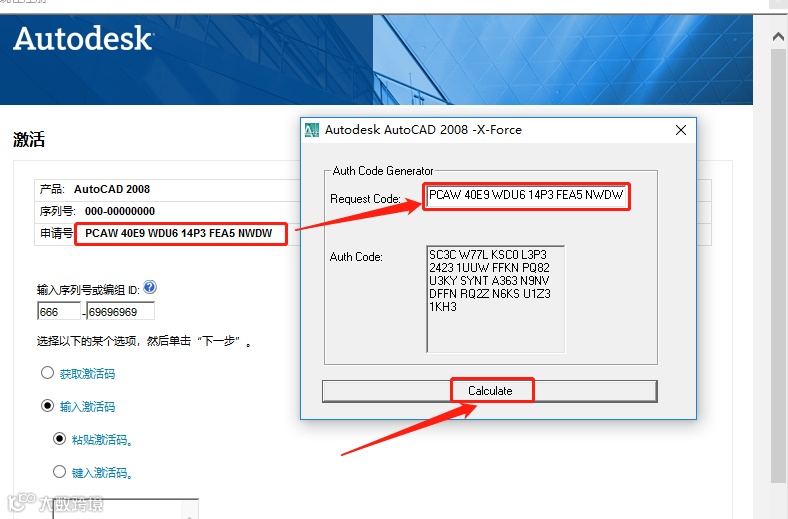Image resolution: width=788 pixels, height=519 pixels.
Task: Choose the 粘贴激活码 radio option
Action: point(59,439)
